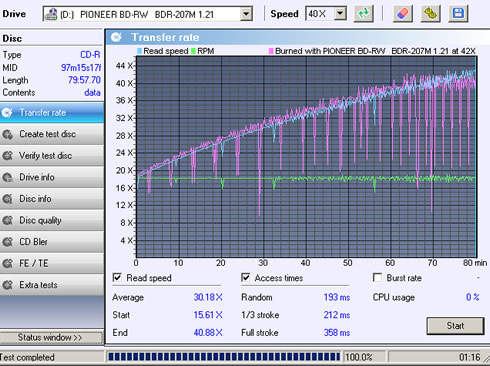
Task: Open the Drive selection dropdown arrow
Action: (246, 14)
